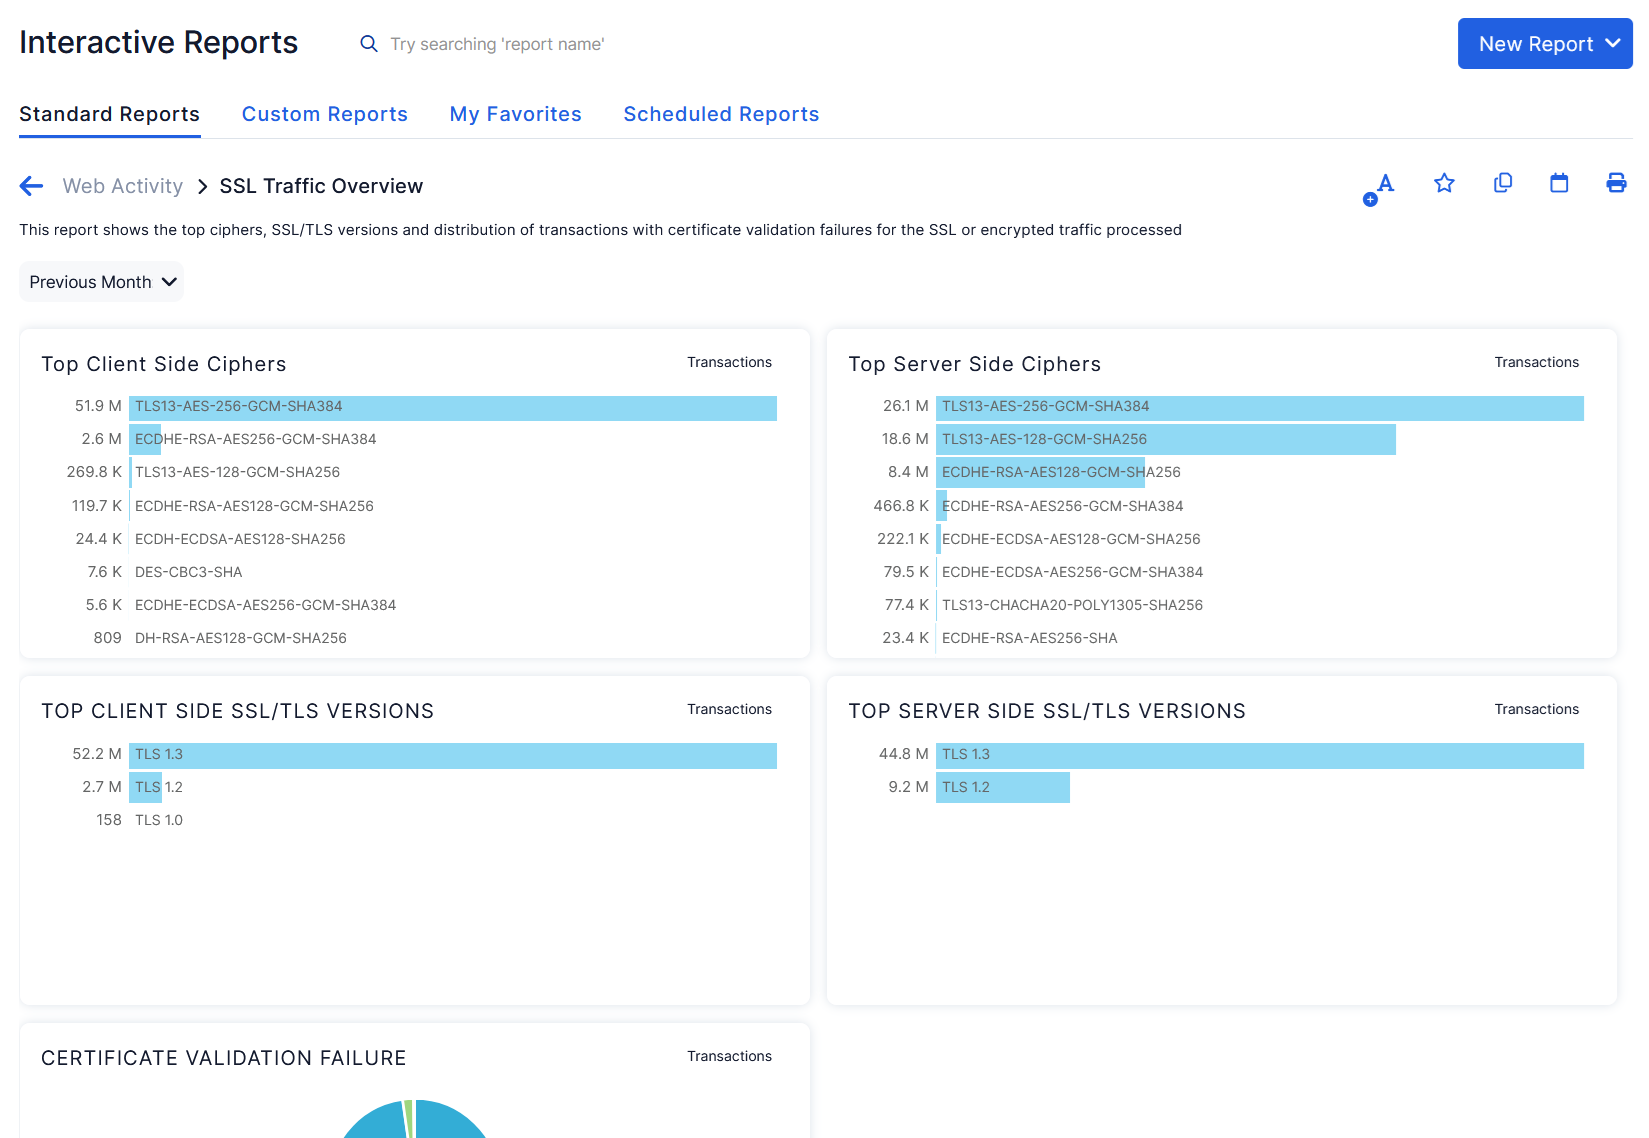Select ECDHE-RSA-AES128-GCM-SHA256 server cipher bar
This screenshot has height=1138, width=1649.
(1040, 472)
